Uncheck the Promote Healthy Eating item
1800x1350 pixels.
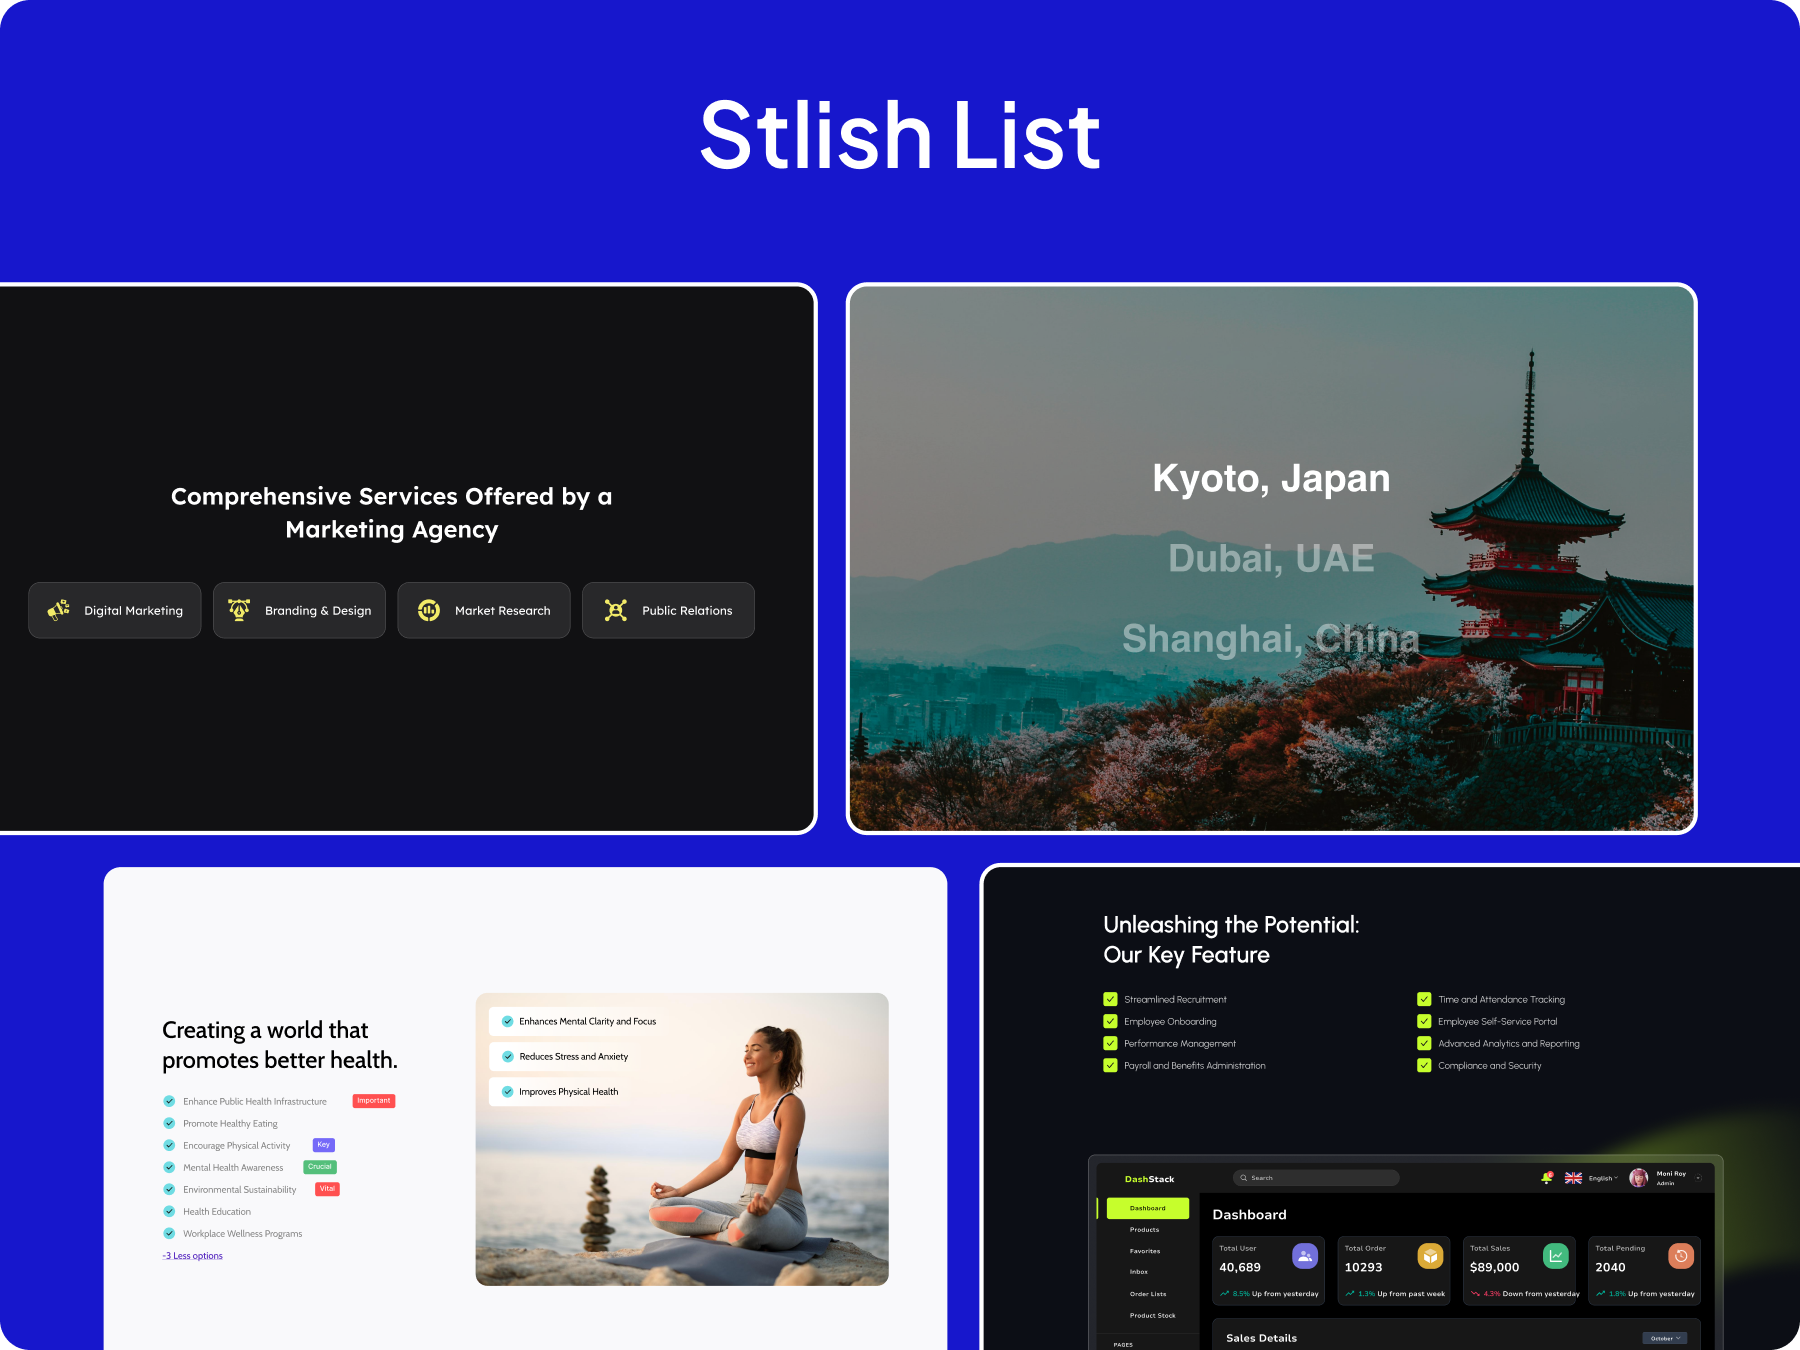[x=169, y=1123]
